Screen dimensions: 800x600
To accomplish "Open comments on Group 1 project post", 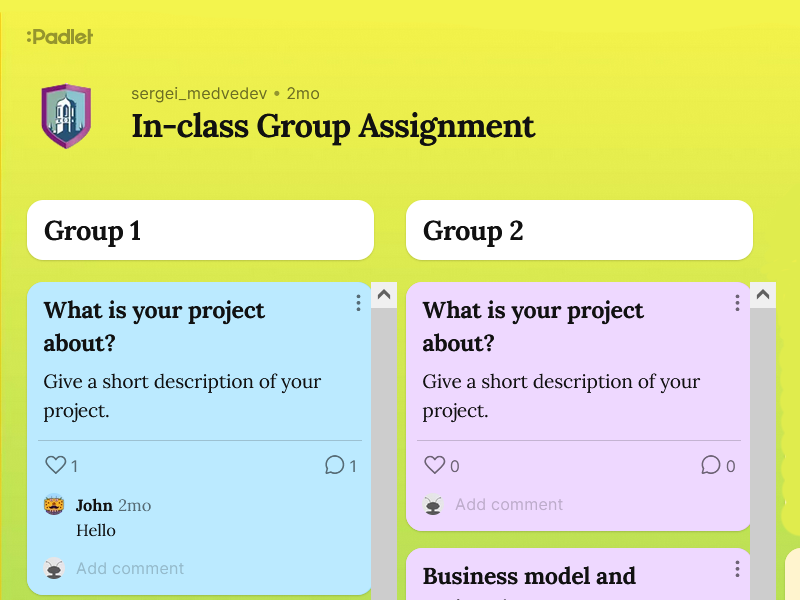I will (x=335, y=465).
